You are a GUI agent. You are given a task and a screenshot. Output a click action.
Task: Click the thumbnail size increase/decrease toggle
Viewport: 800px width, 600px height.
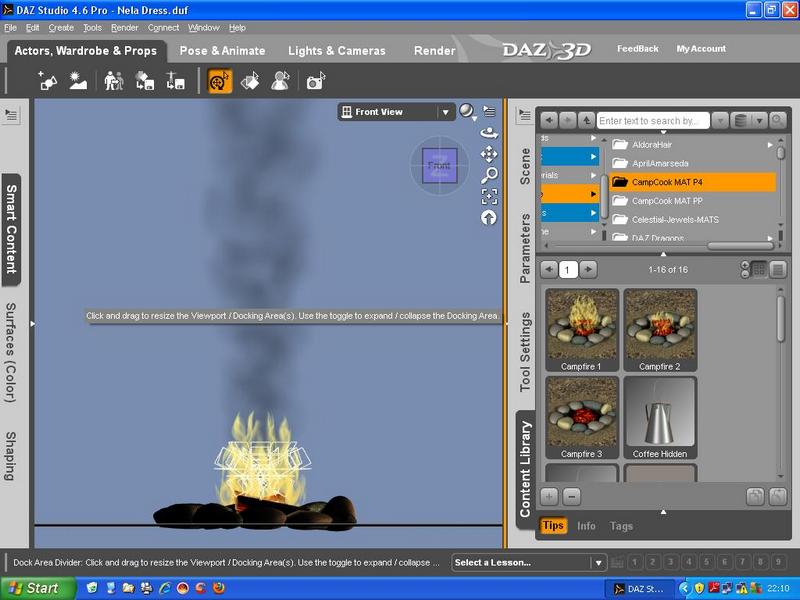pyautogui.click(x=745, y=269)
